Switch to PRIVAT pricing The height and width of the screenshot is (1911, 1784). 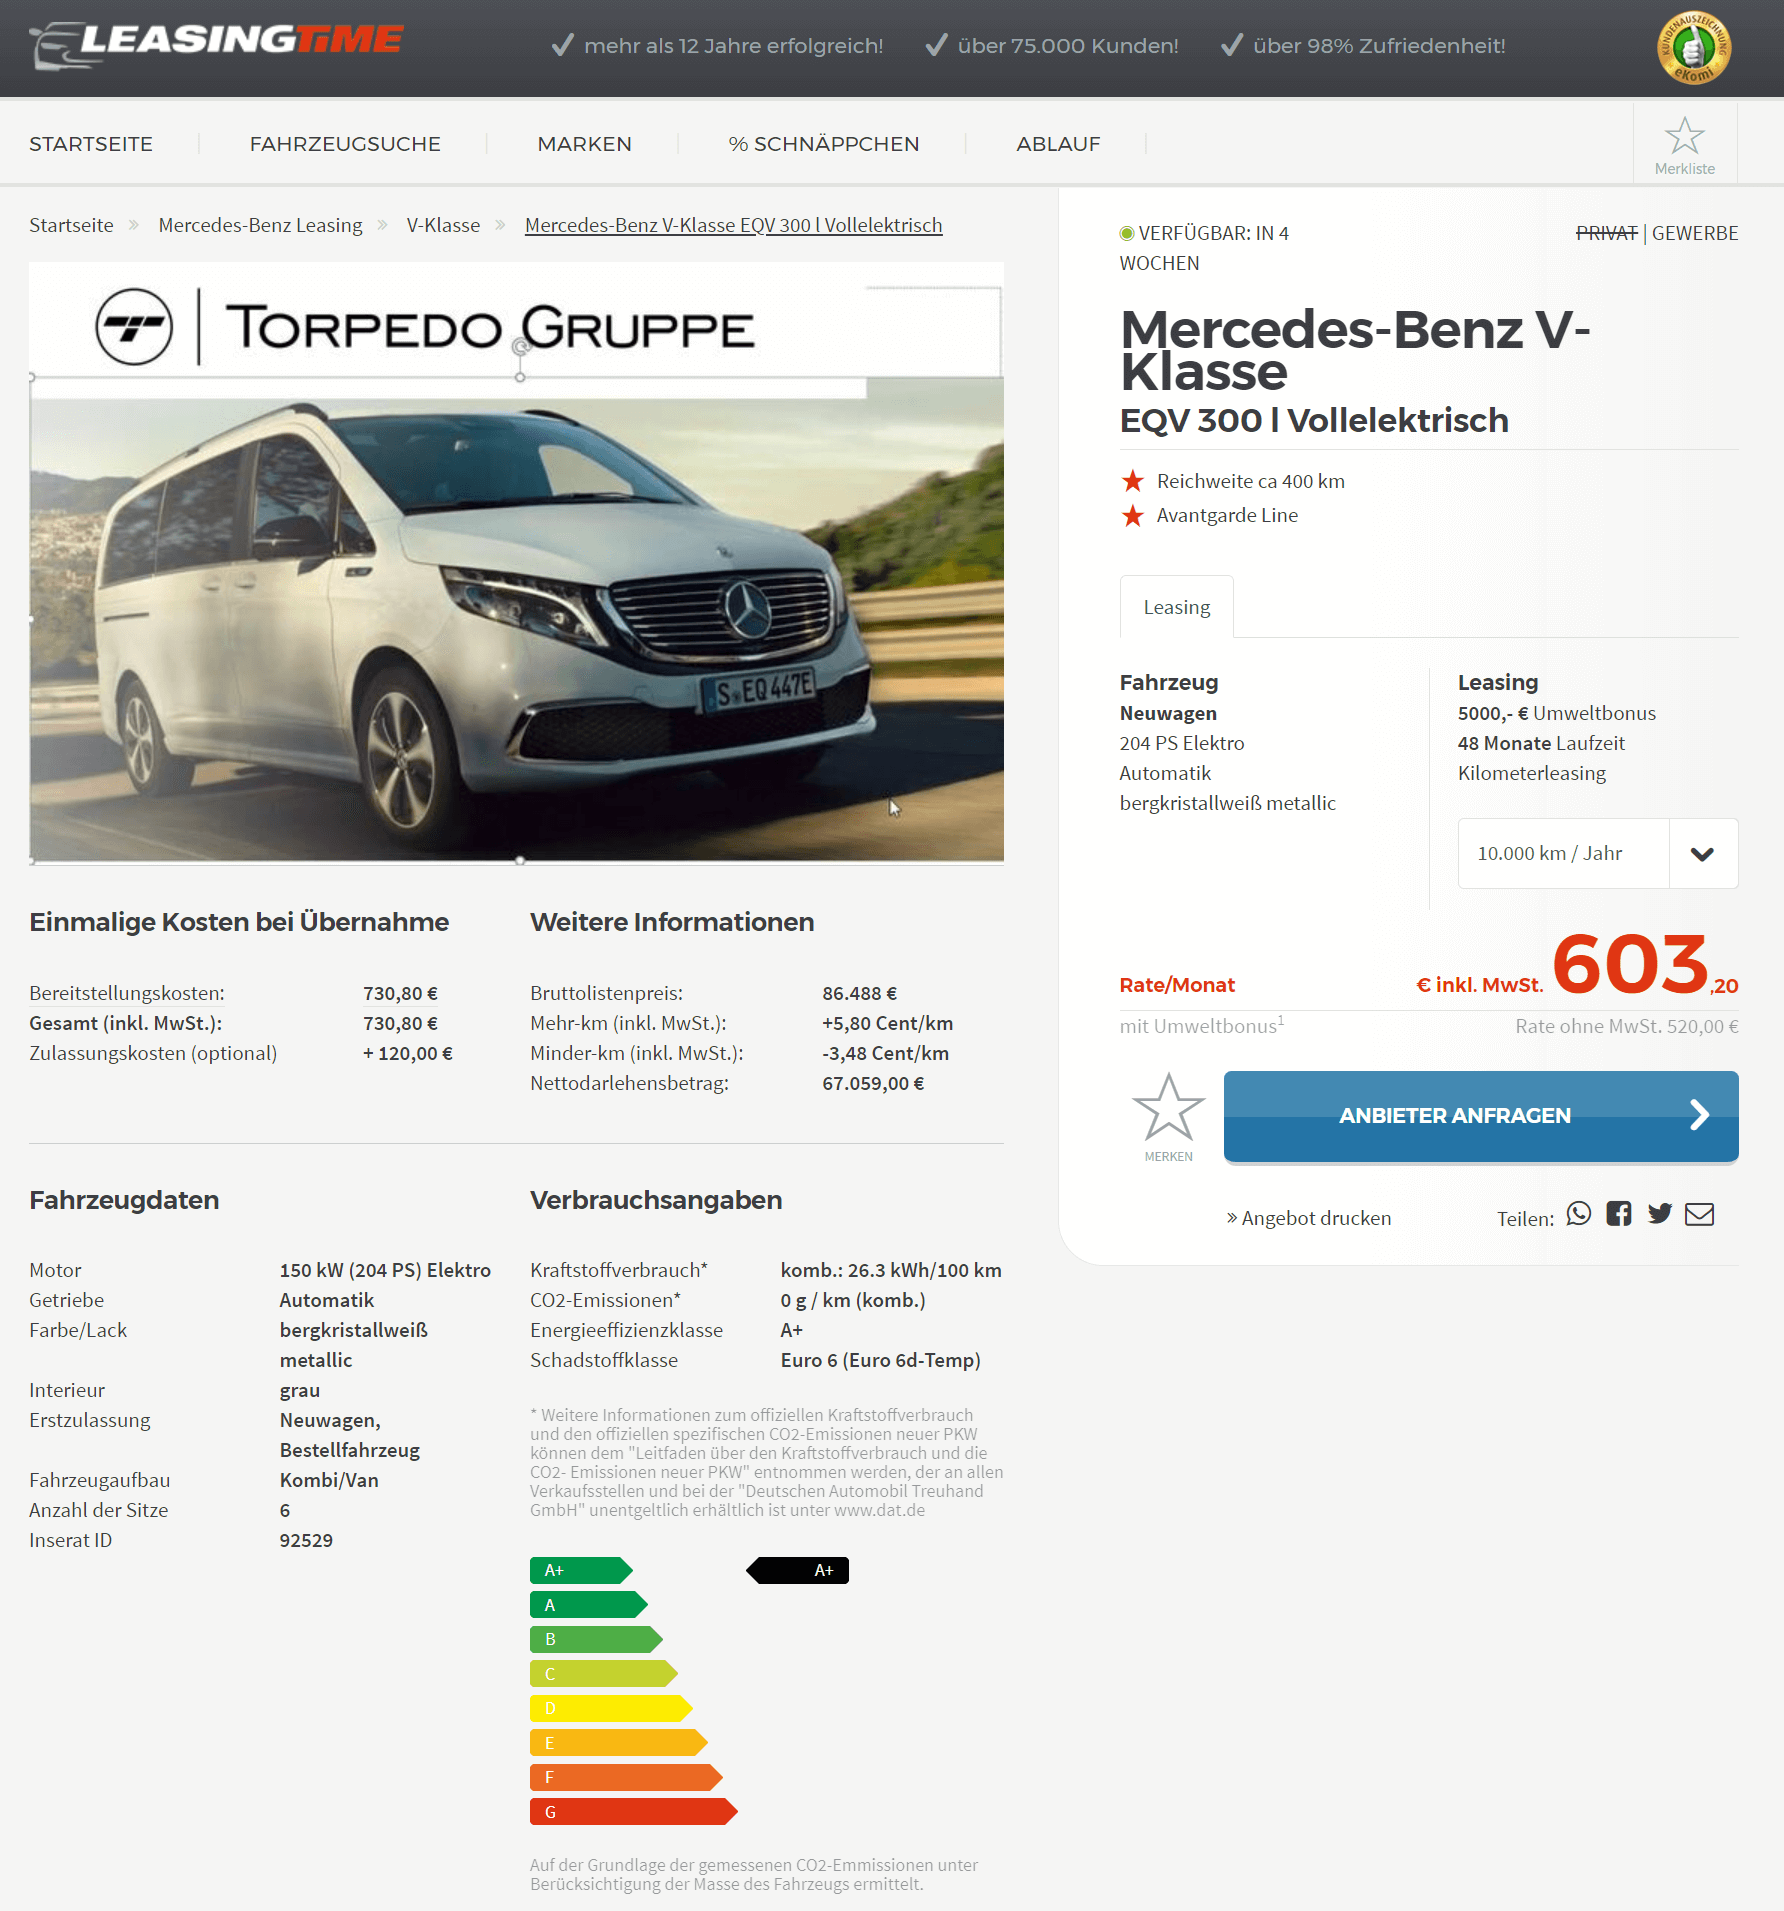click(1606, 233)
